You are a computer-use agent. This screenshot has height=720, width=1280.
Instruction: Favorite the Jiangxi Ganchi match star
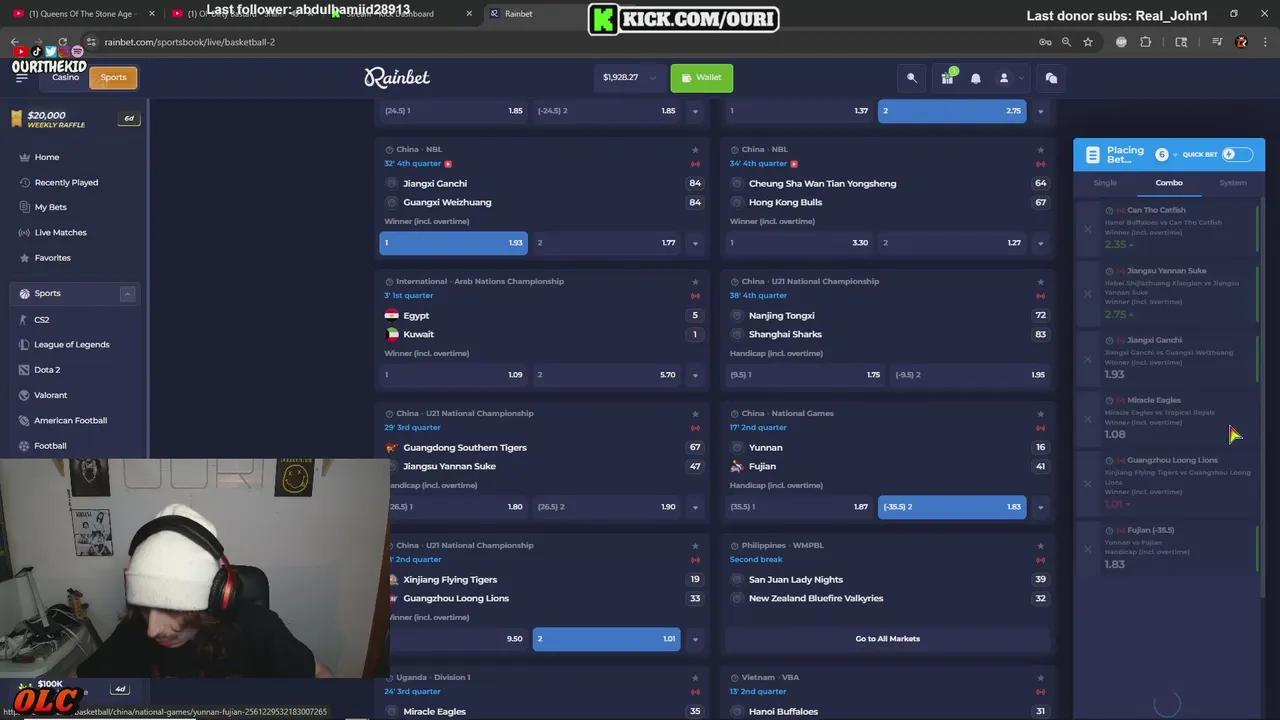(695, 150)
